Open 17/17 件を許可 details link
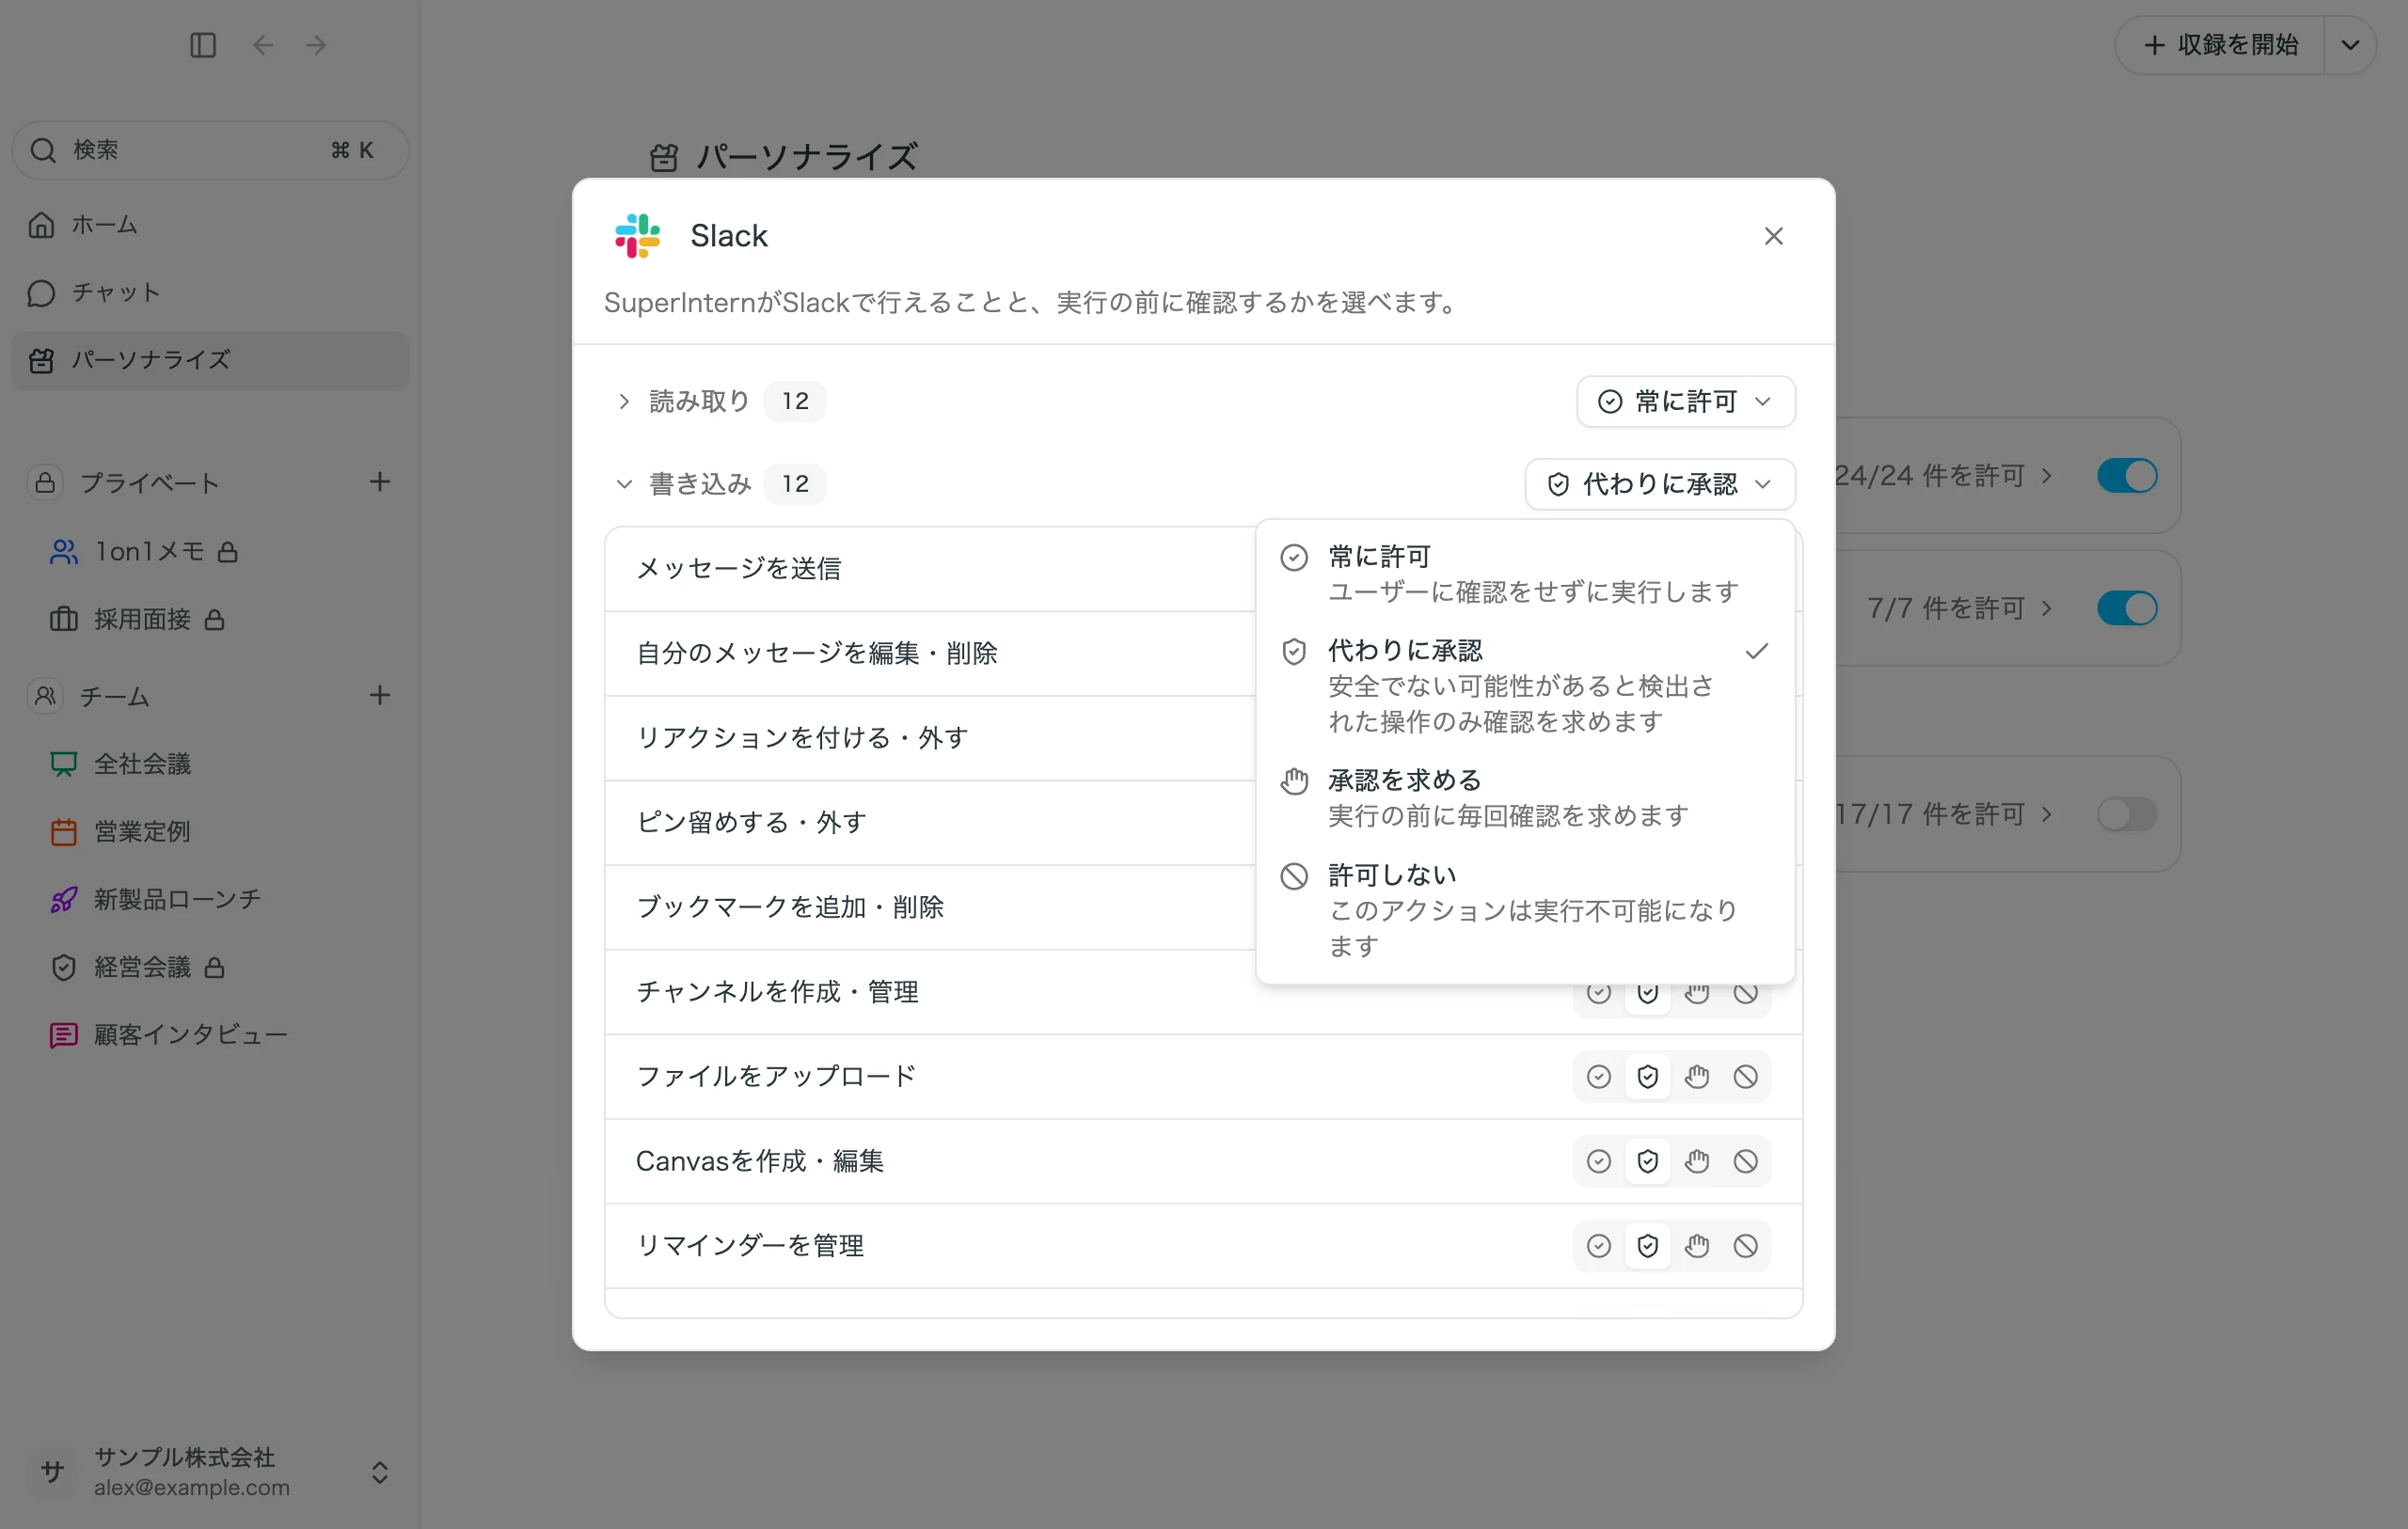The width and height of the screenshot is (2408, 1529). pos(1942,814)
